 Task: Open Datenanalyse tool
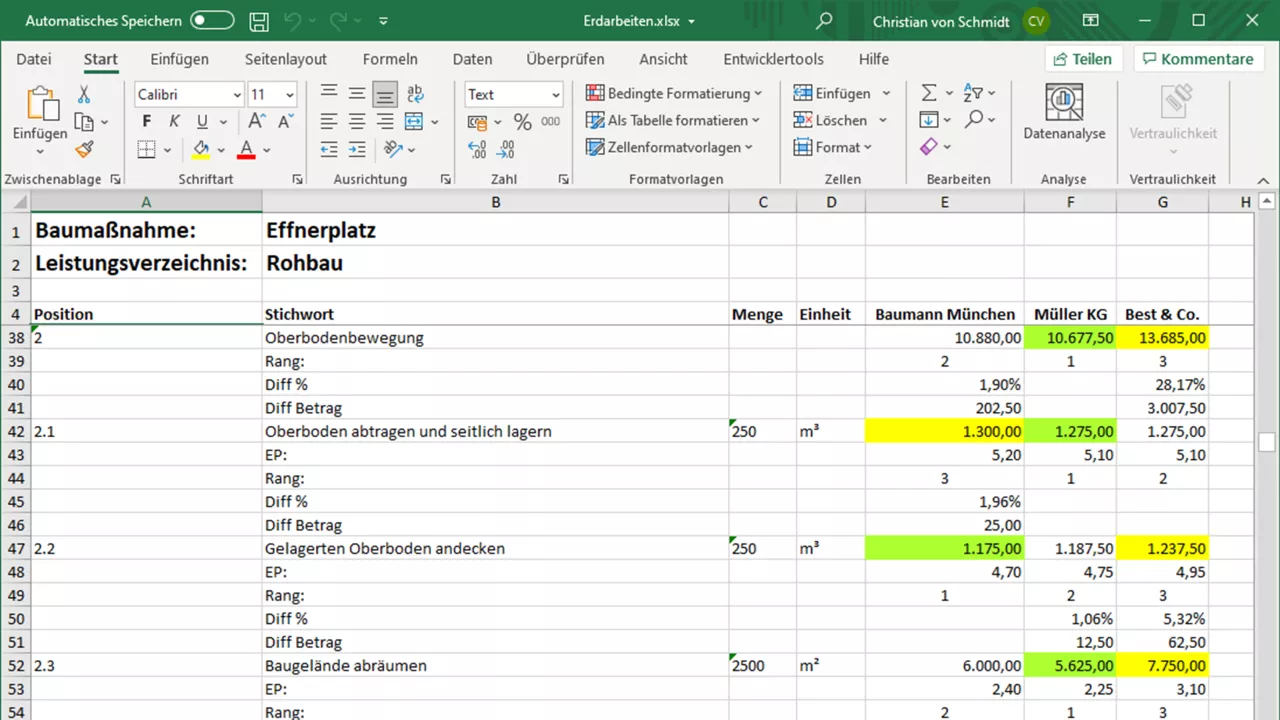tap(1064, 112)
